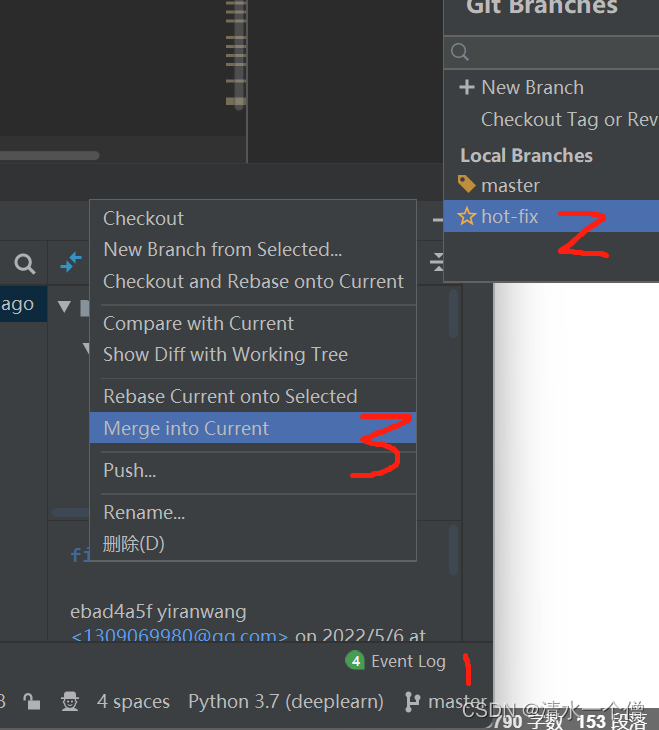Click the editor vertical scrollbar thumb
The width and height of the screenshot is (659, 730).
tap(239, 54)
